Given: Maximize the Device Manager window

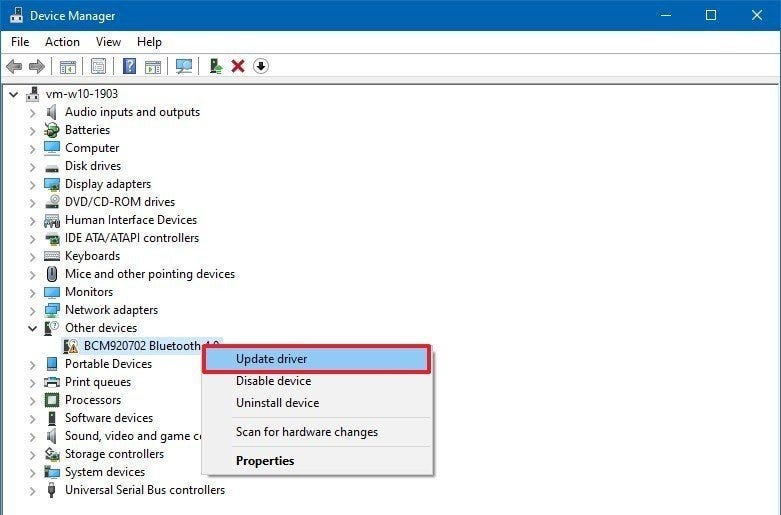Looking at the screenshot, I should (x=711, y=15).
